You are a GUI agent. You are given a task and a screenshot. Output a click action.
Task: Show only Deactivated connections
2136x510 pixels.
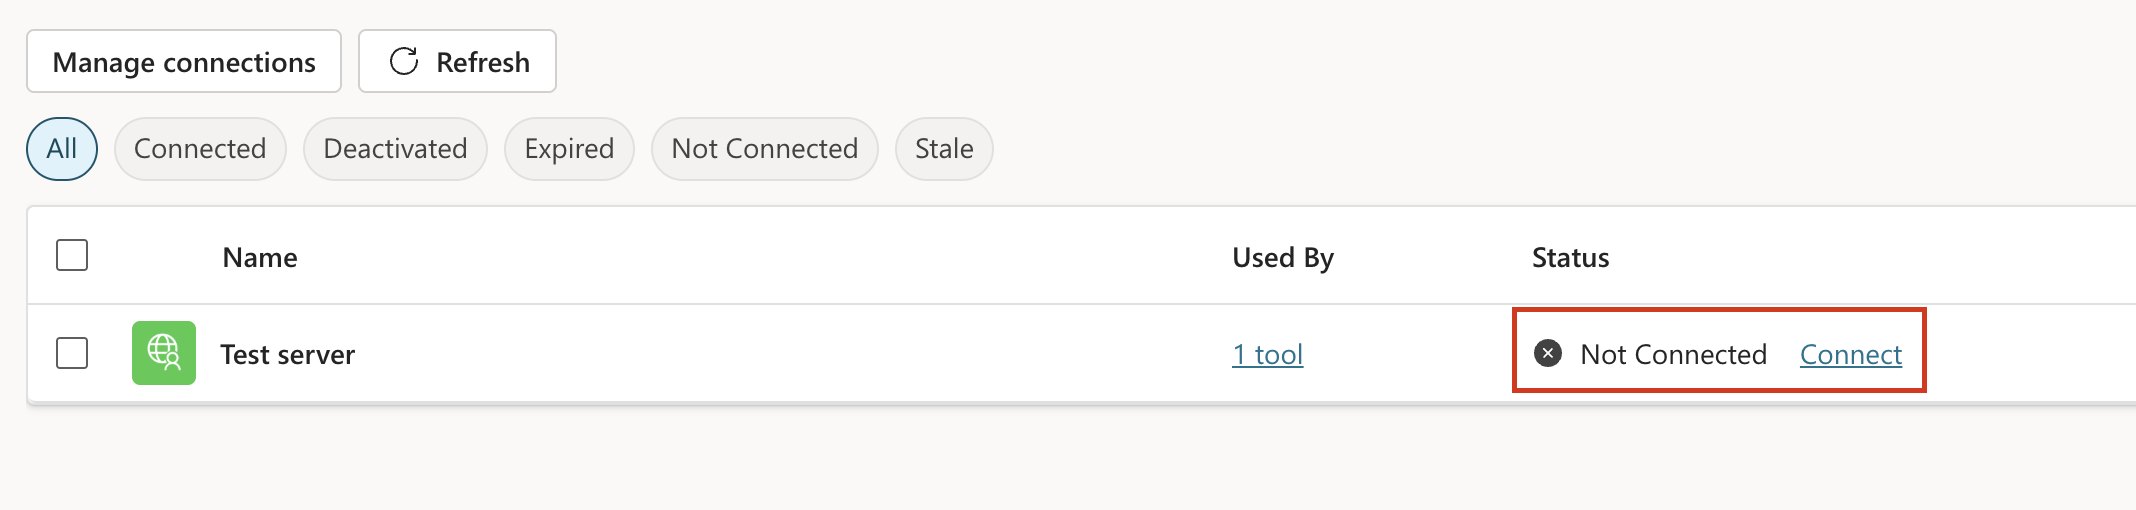[x=395, y=149]
